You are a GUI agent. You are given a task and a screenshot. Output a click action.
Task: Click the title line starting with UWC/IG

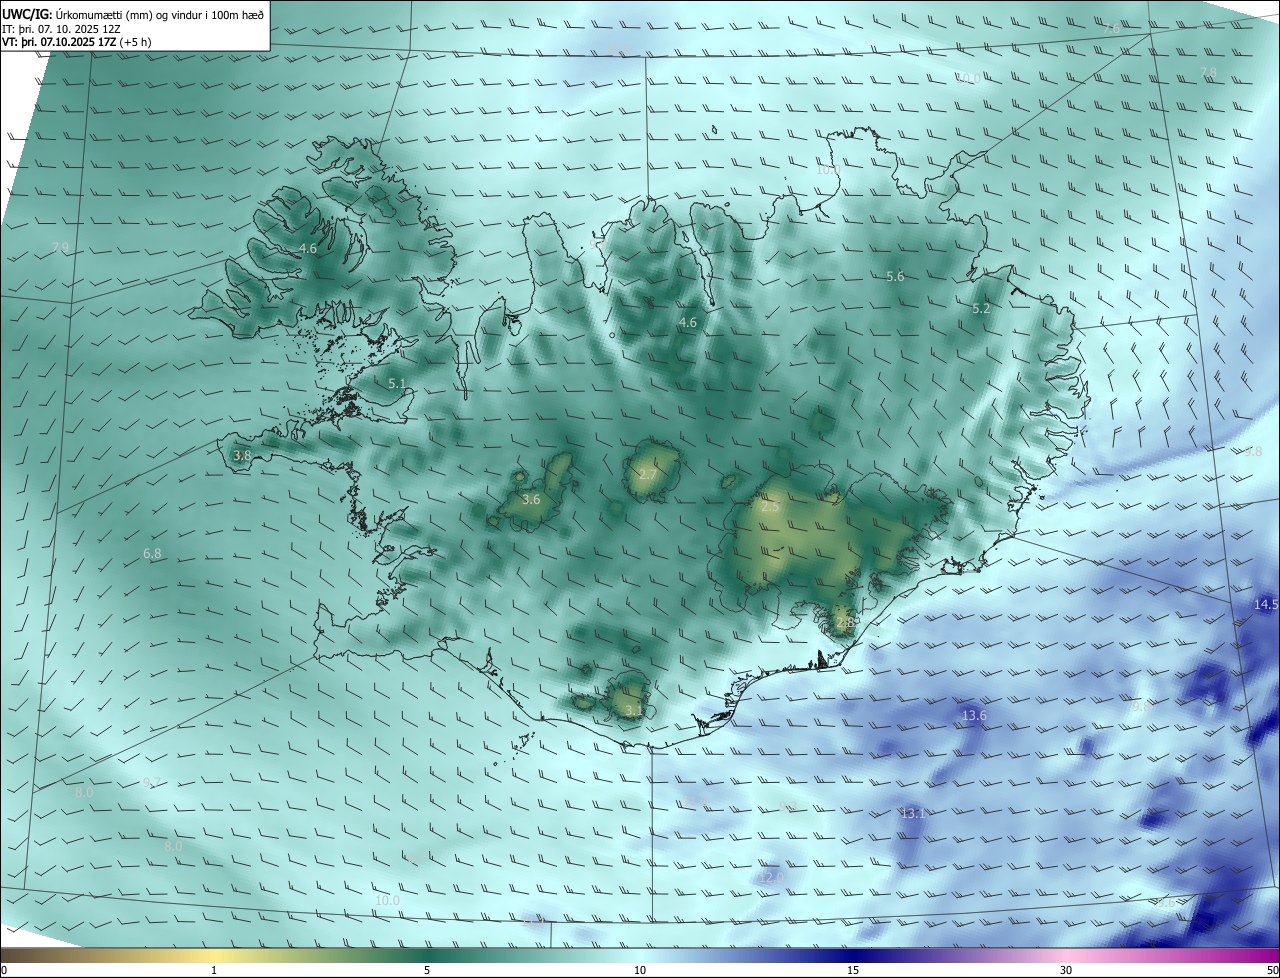click(133, 14)
